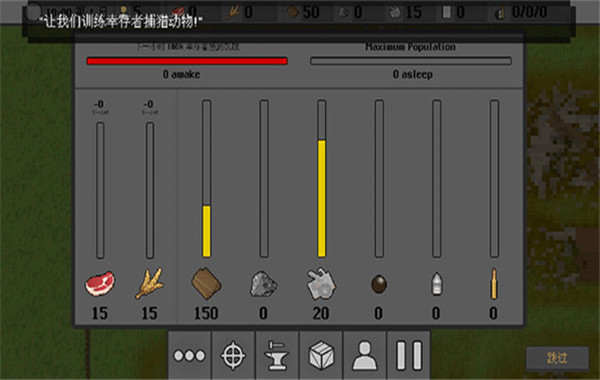
Task: Click the white bottle resource icon
Action: (x=437, y=284)
